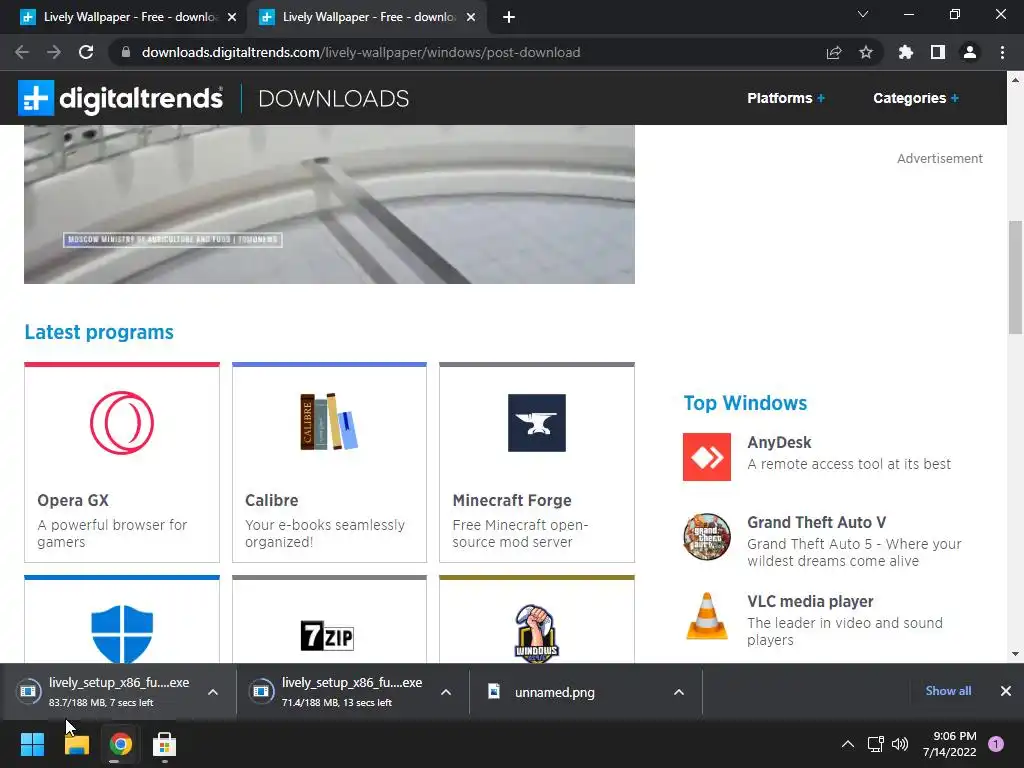Click the network icon in system tray
This screenshot has width=1024, height=768.
coord(875,744)
